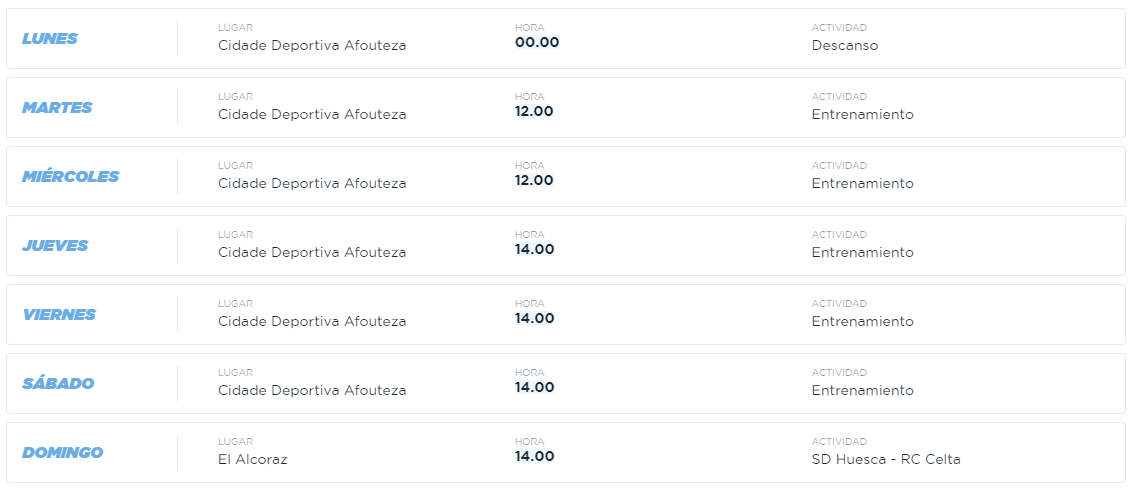
Task: Click Tuesday's 12.00 hour value
Action: pyautogui.click(x=534, y=111)
